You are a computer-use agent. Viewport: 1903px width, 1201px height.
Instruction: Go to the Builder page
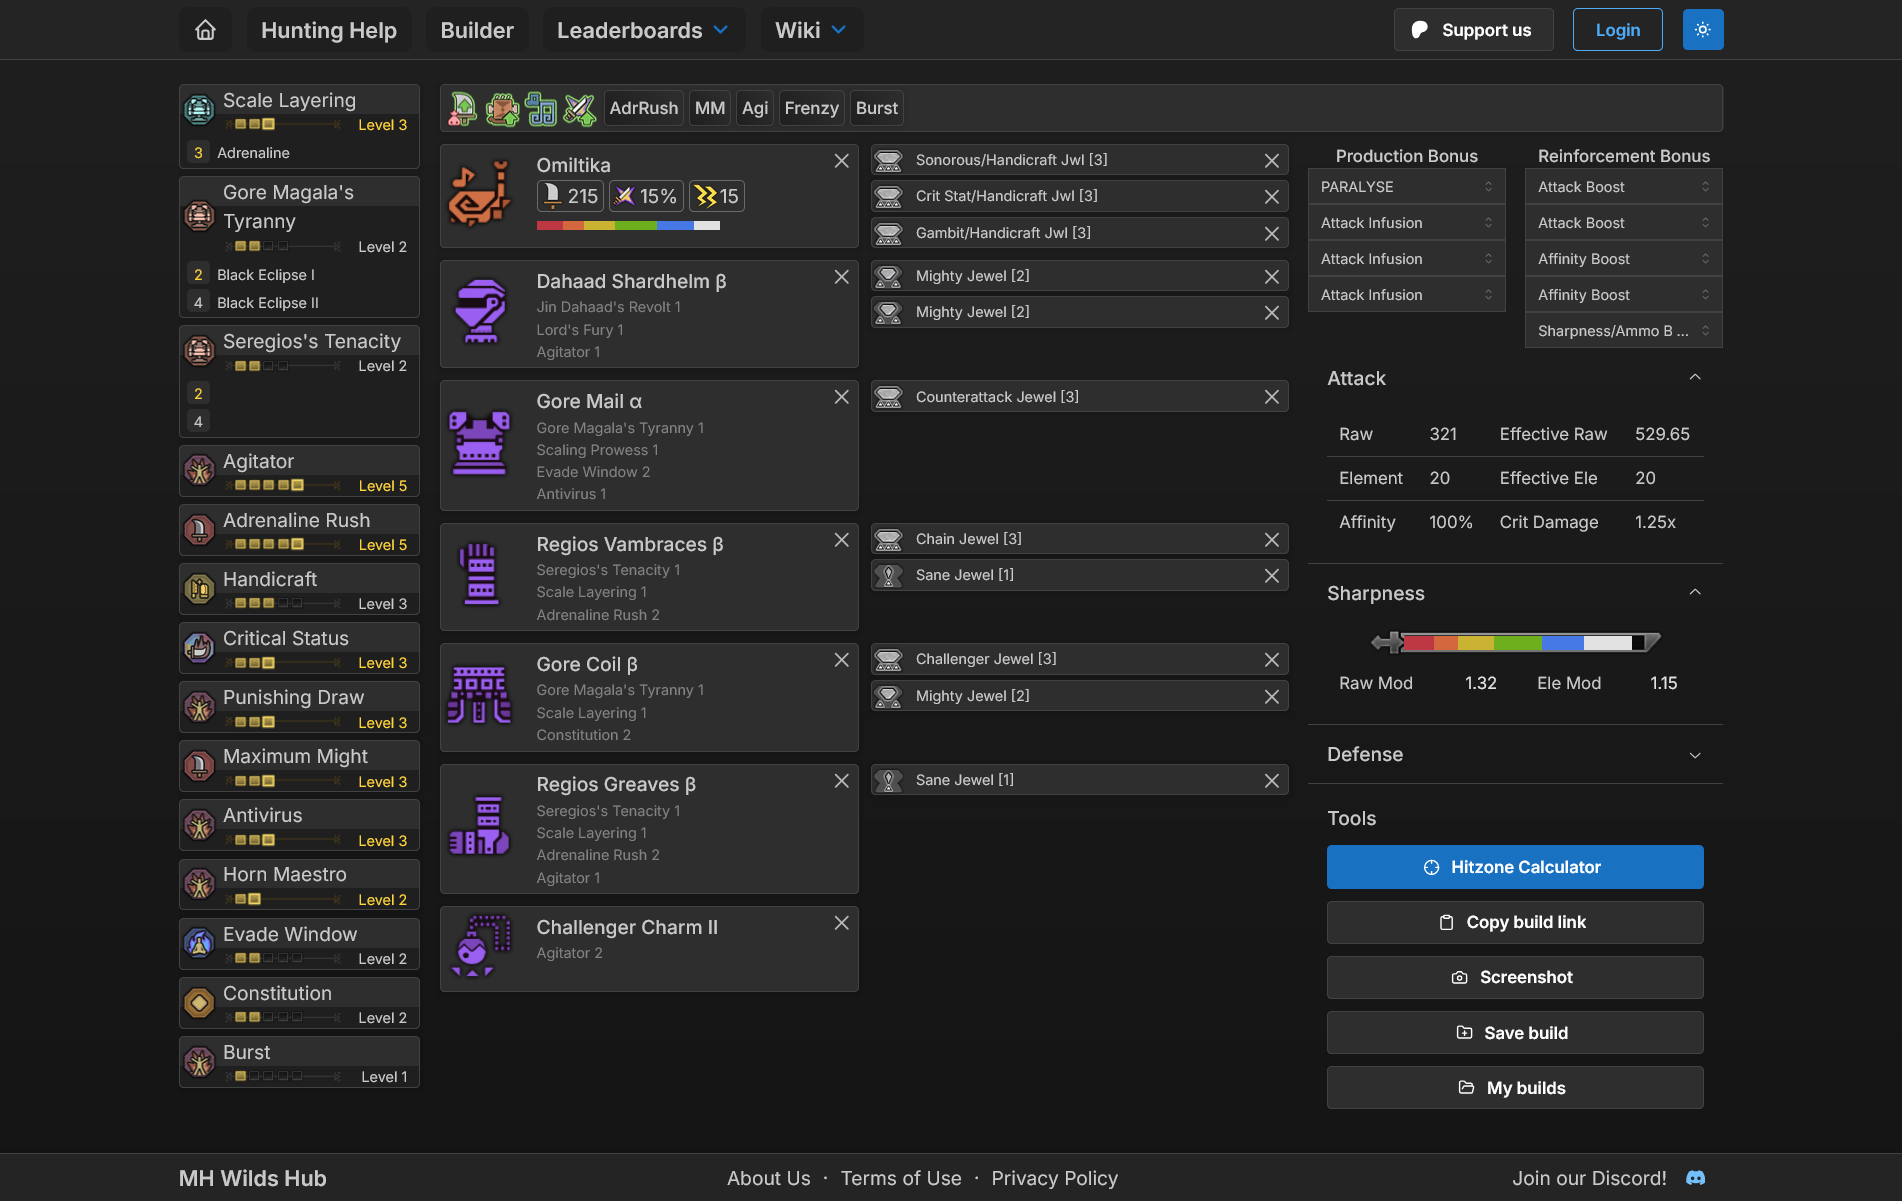pos(477,30)
